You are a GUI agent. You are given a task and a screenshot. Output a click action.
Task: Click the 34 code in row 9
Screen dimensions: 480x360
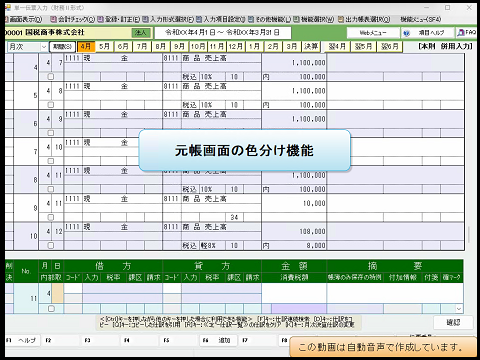pyautogui.click(x=234, y=217)
